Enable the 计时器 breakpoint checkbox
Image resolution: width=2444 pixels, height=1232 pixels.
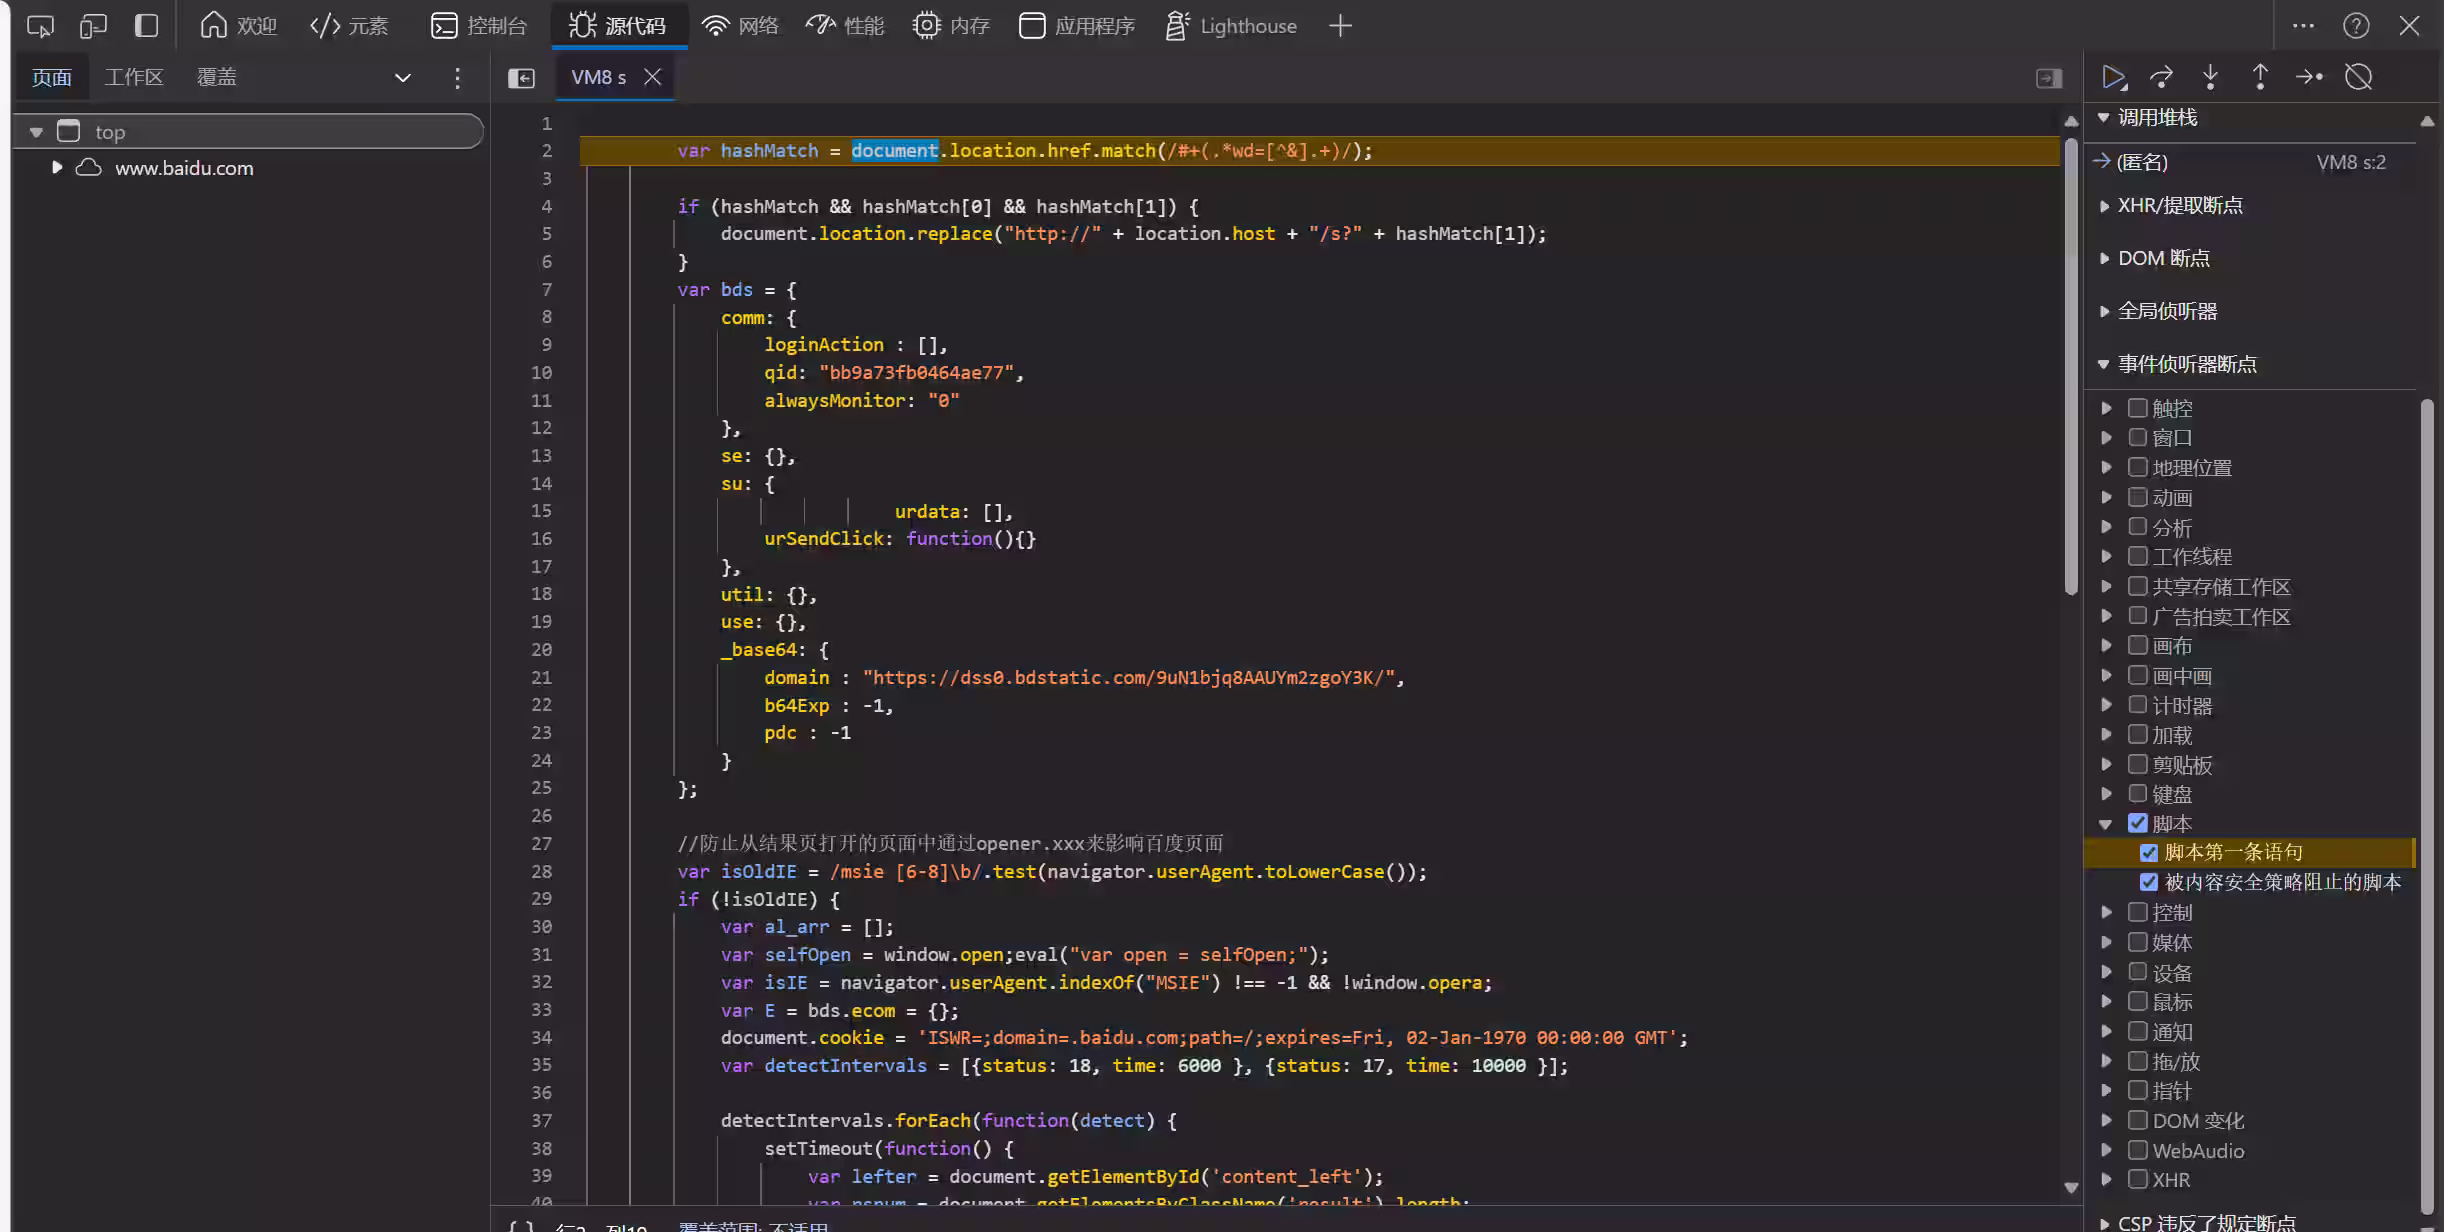pyautogui.click(x=2138, y=705)
